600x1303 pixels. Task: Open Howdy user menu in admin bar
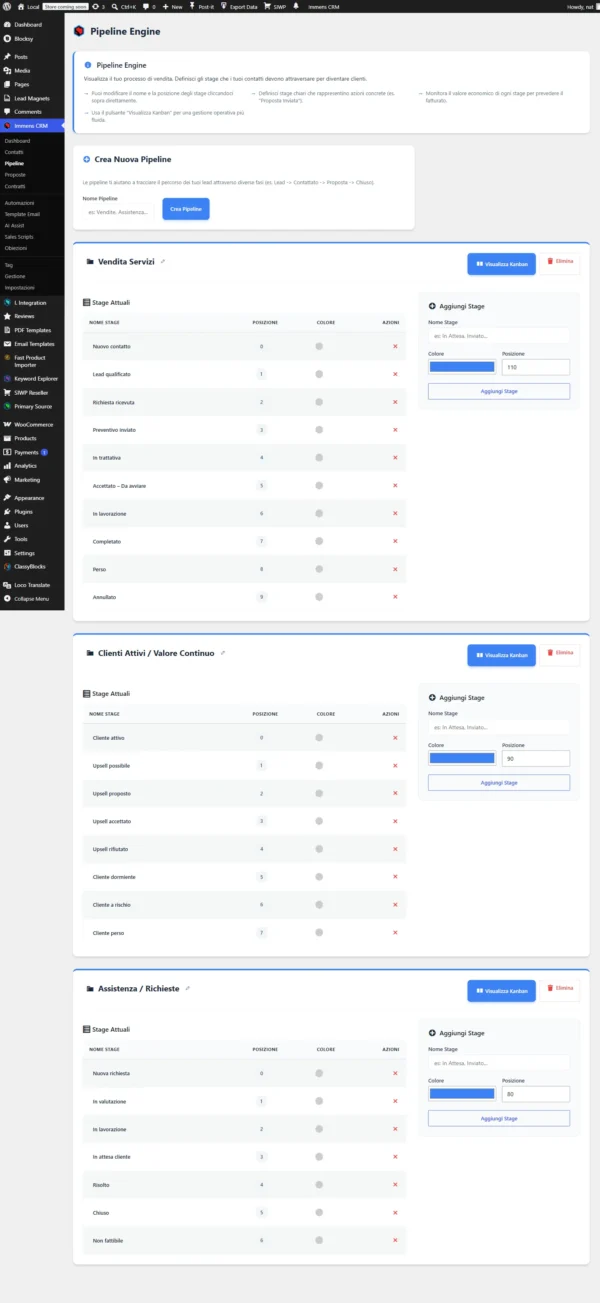click(x=581, y=6)
